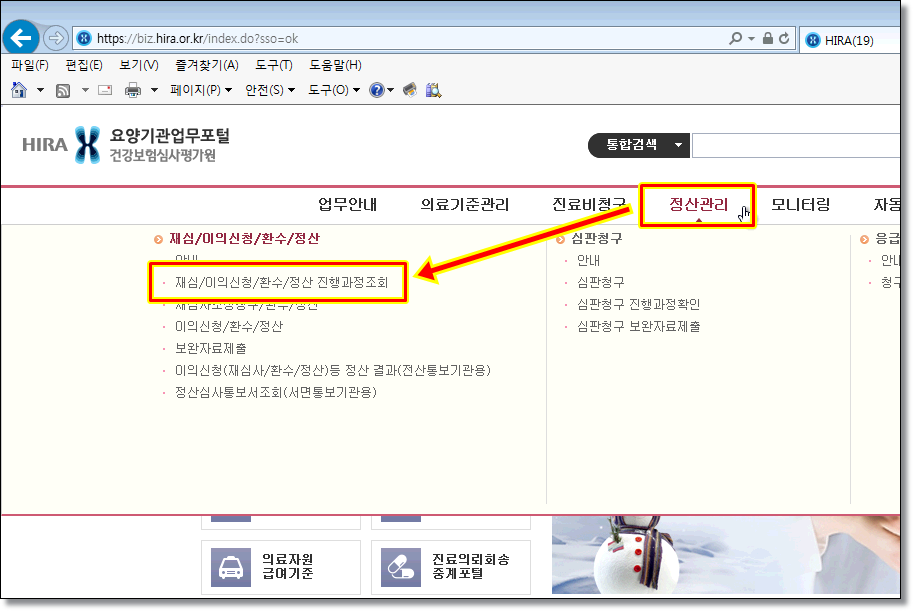The width and height of the screenshot is (913, 611).
Task: Click the 심판청구 submenu link
Action: pos(600,282)
